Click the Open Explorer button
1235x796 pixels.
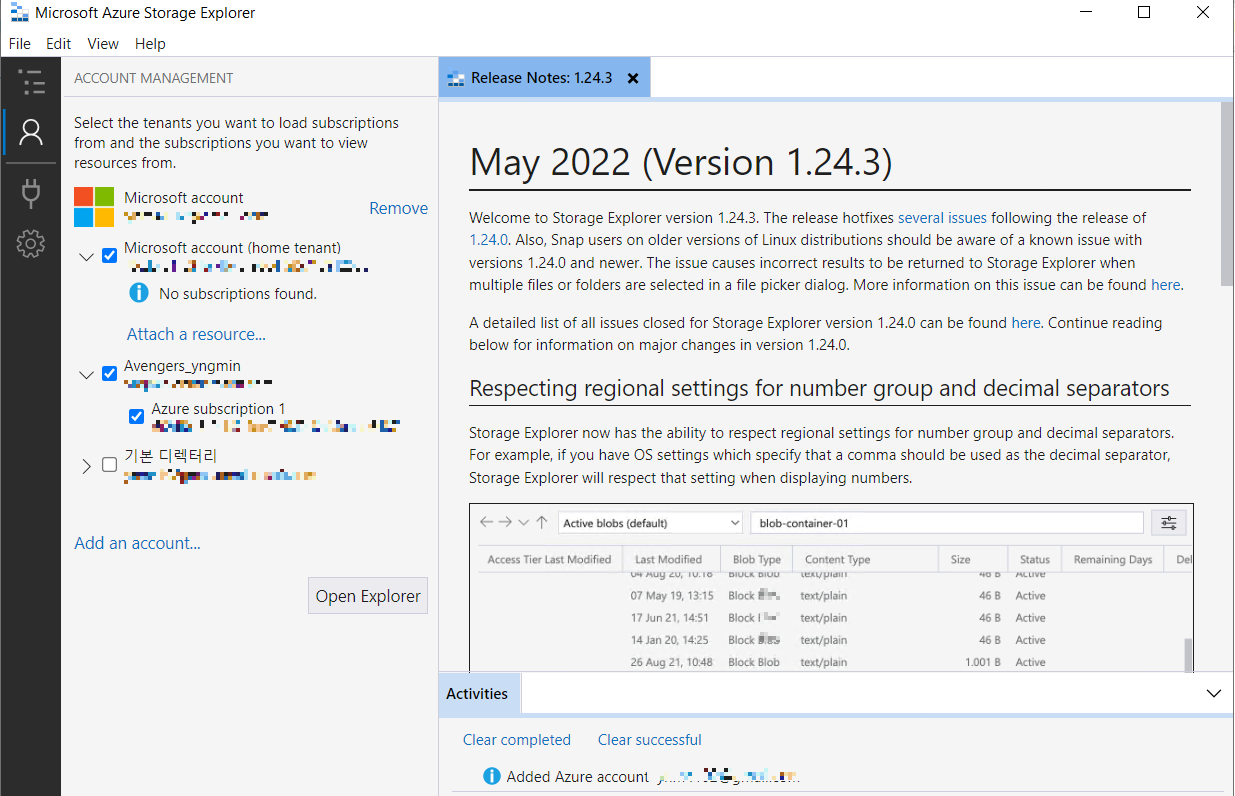[x=368, y=595]
